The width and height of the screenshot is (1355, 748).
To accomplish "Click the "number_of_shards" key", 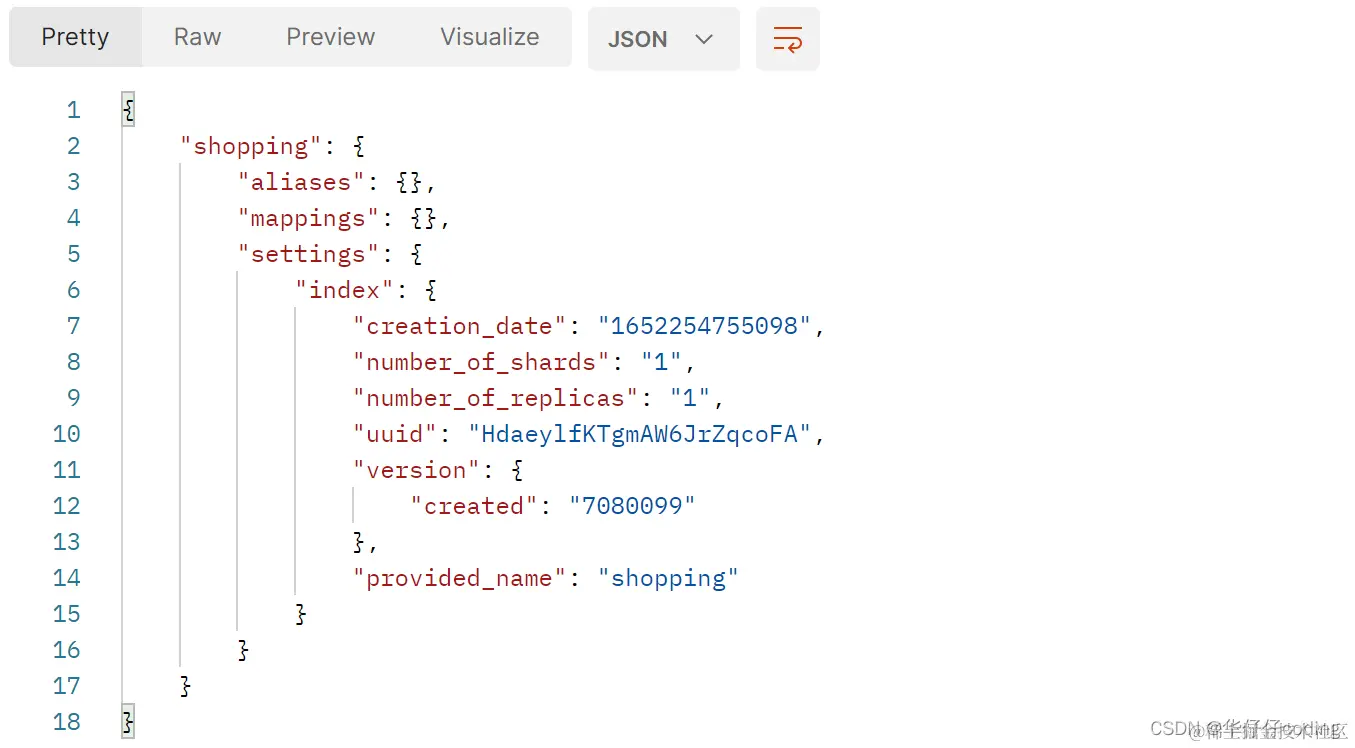I will 482,362.
